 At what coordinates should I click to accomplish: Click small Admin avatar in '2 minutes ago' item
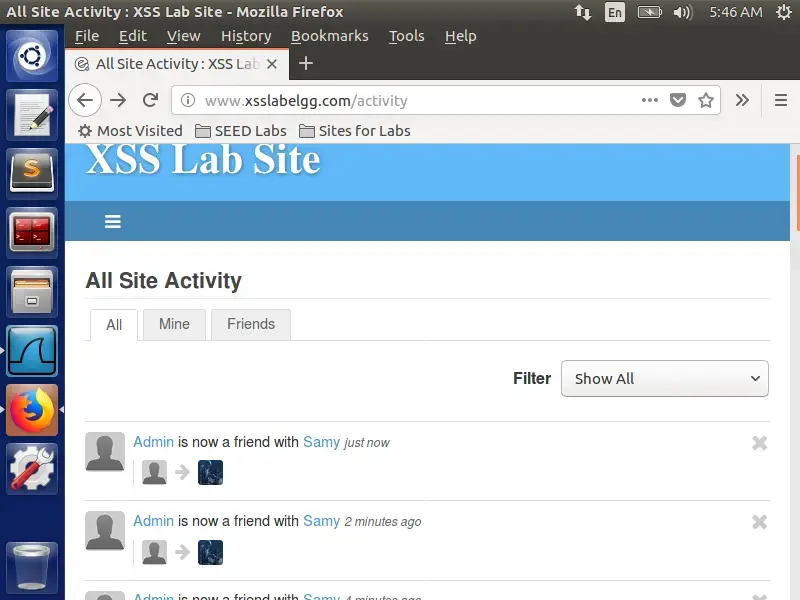tap(154, 552)
